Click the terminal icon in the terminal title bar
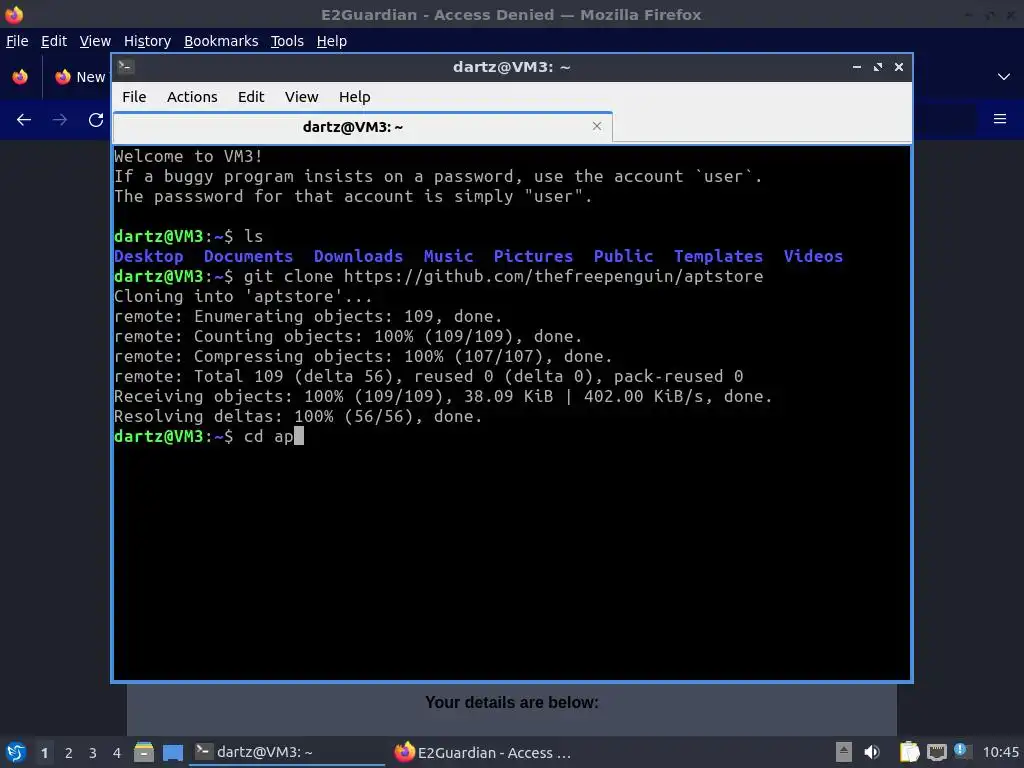The height and width of the screenshot is (768, 1024). tap(126, 67)
